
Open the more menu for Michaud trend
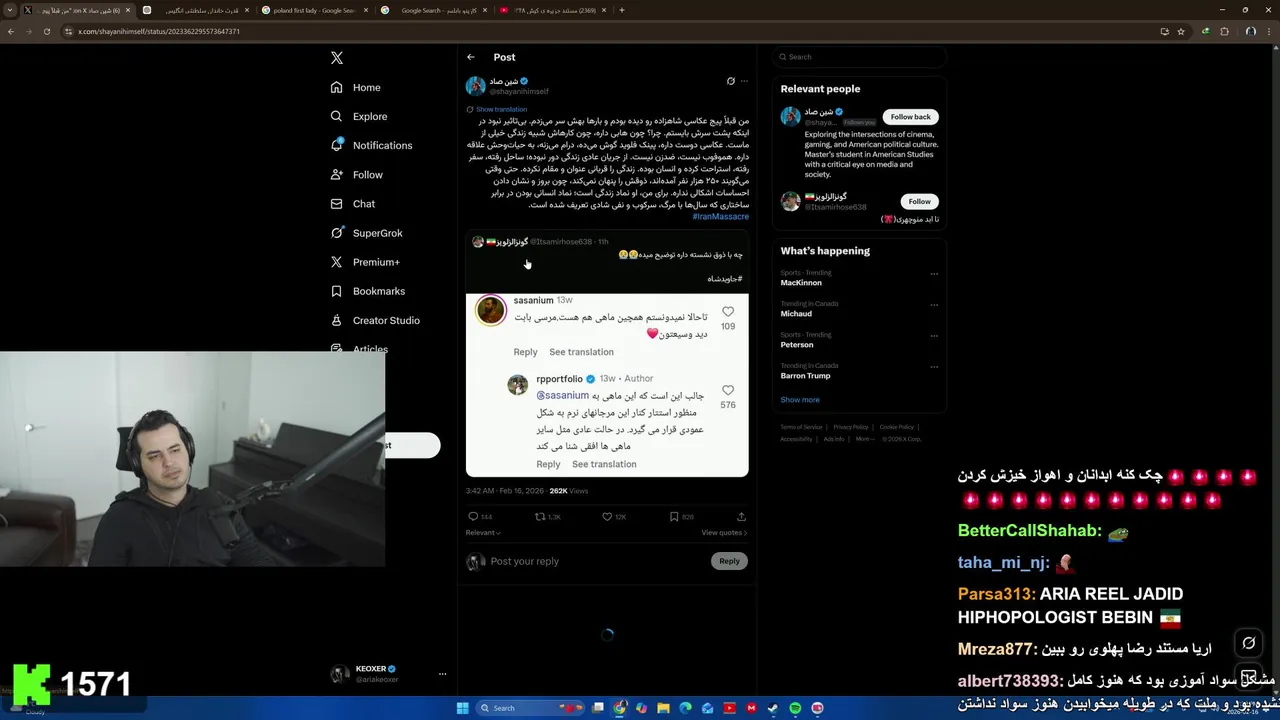934,305
